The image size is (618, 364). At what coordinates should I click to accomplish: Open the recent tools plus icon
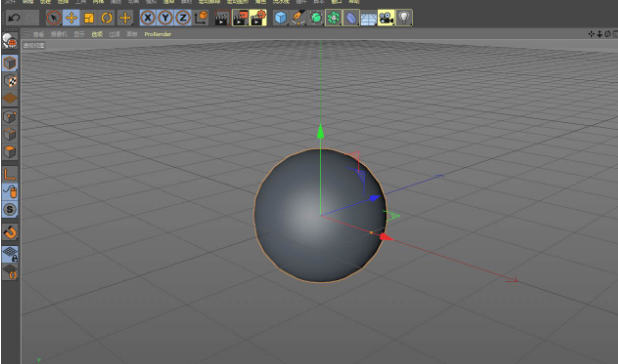click(125, 18)
